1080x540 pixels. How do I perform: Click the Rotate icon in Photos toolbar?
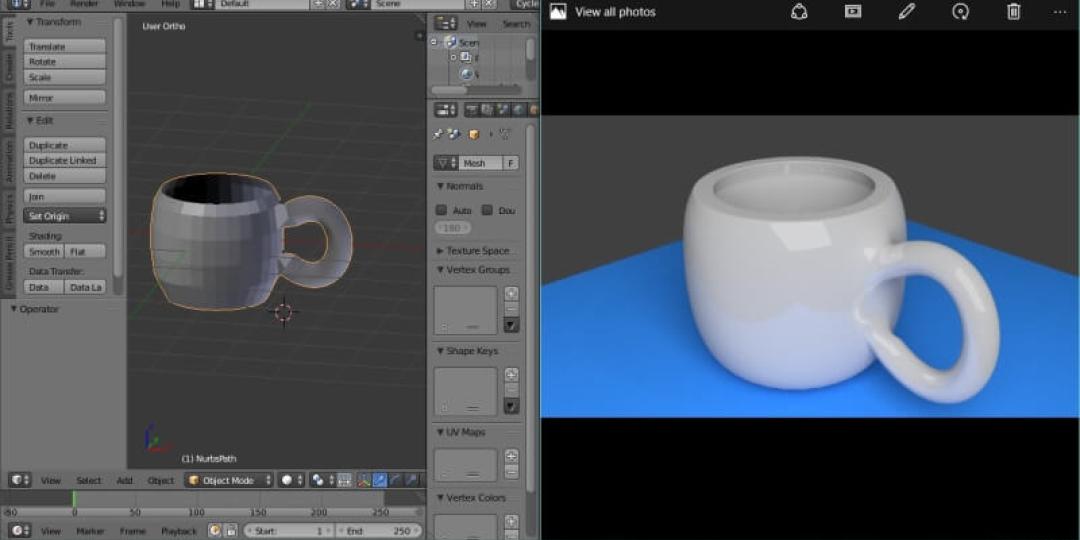pos(960,12)
